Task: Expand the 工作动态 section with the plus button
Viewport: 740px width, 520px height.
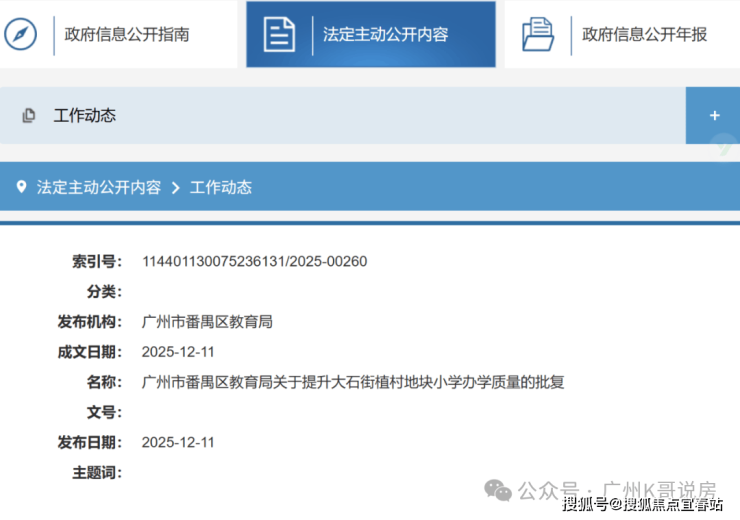Action: click(x=714, y=115)
